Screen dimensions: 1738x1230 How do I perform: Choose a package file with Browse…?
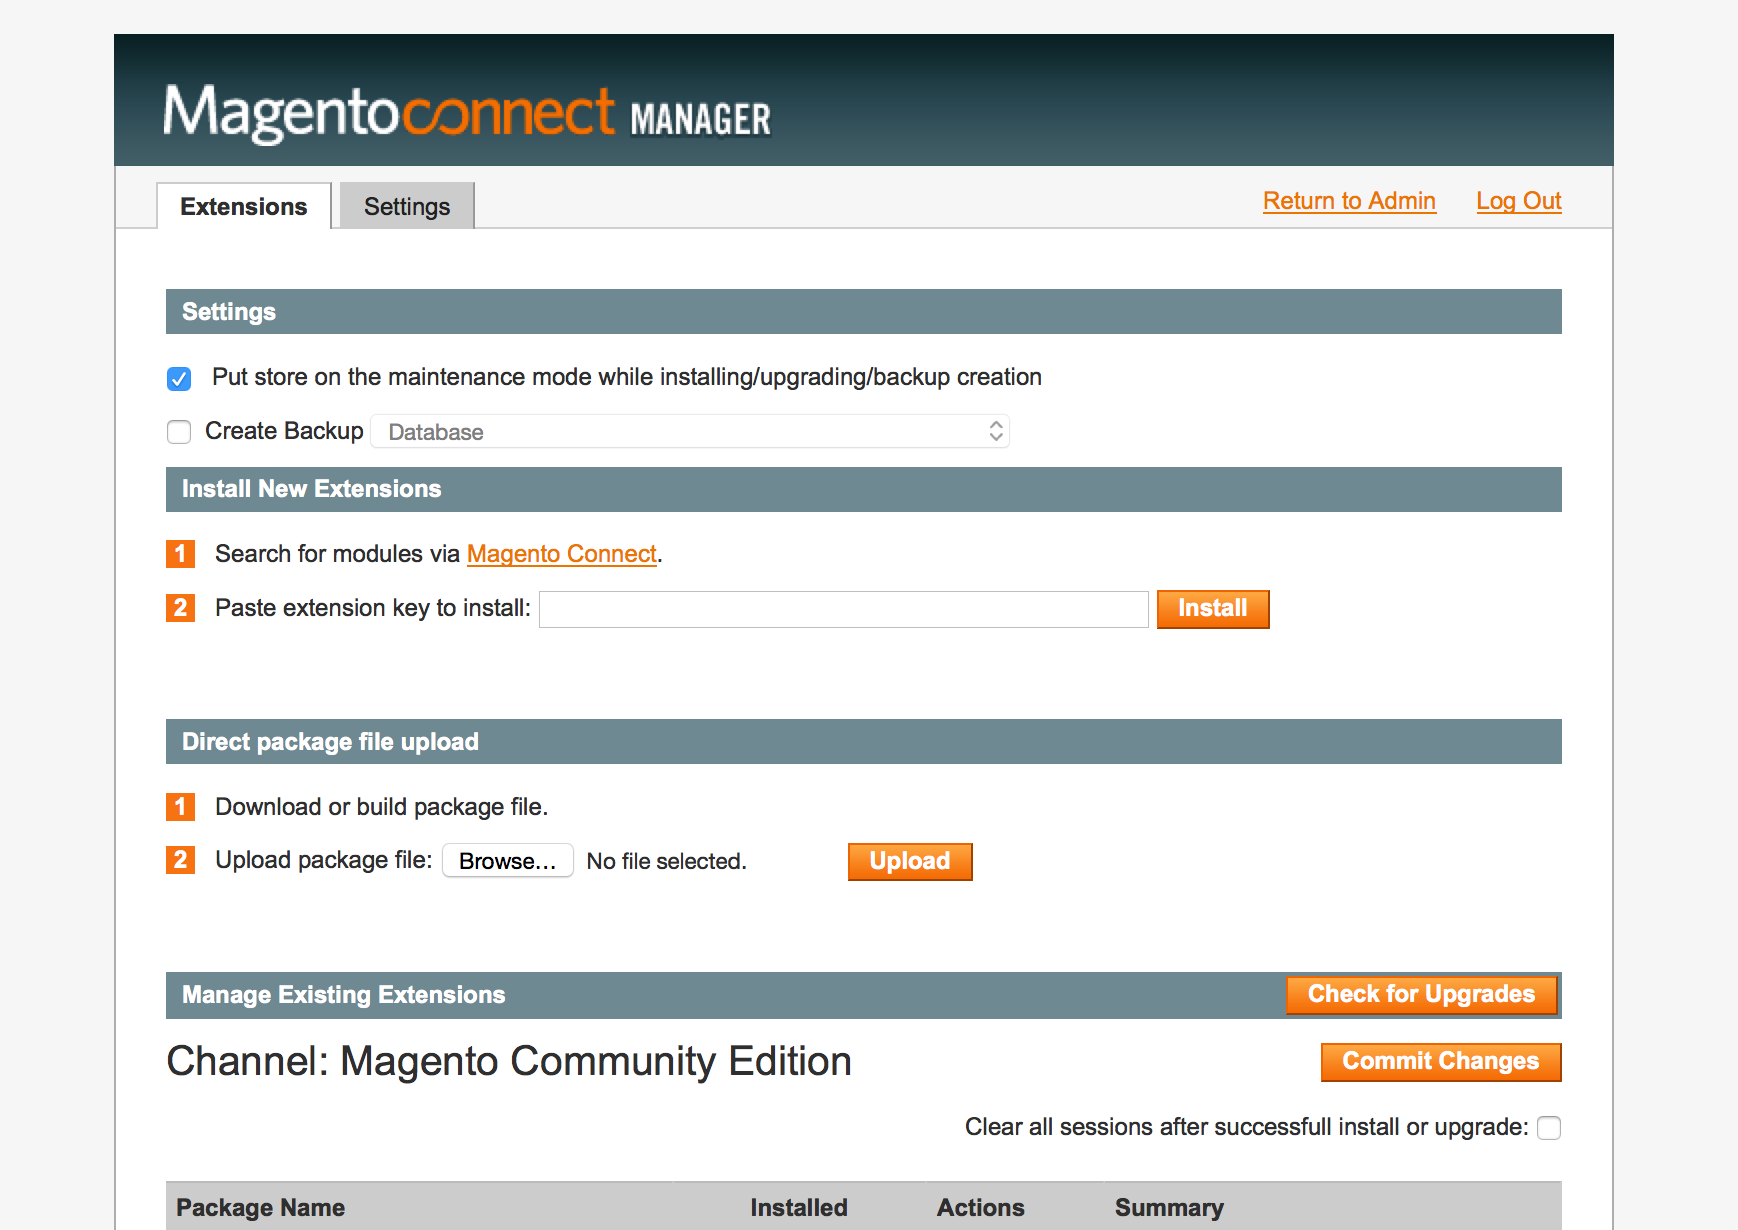[508, 861]
